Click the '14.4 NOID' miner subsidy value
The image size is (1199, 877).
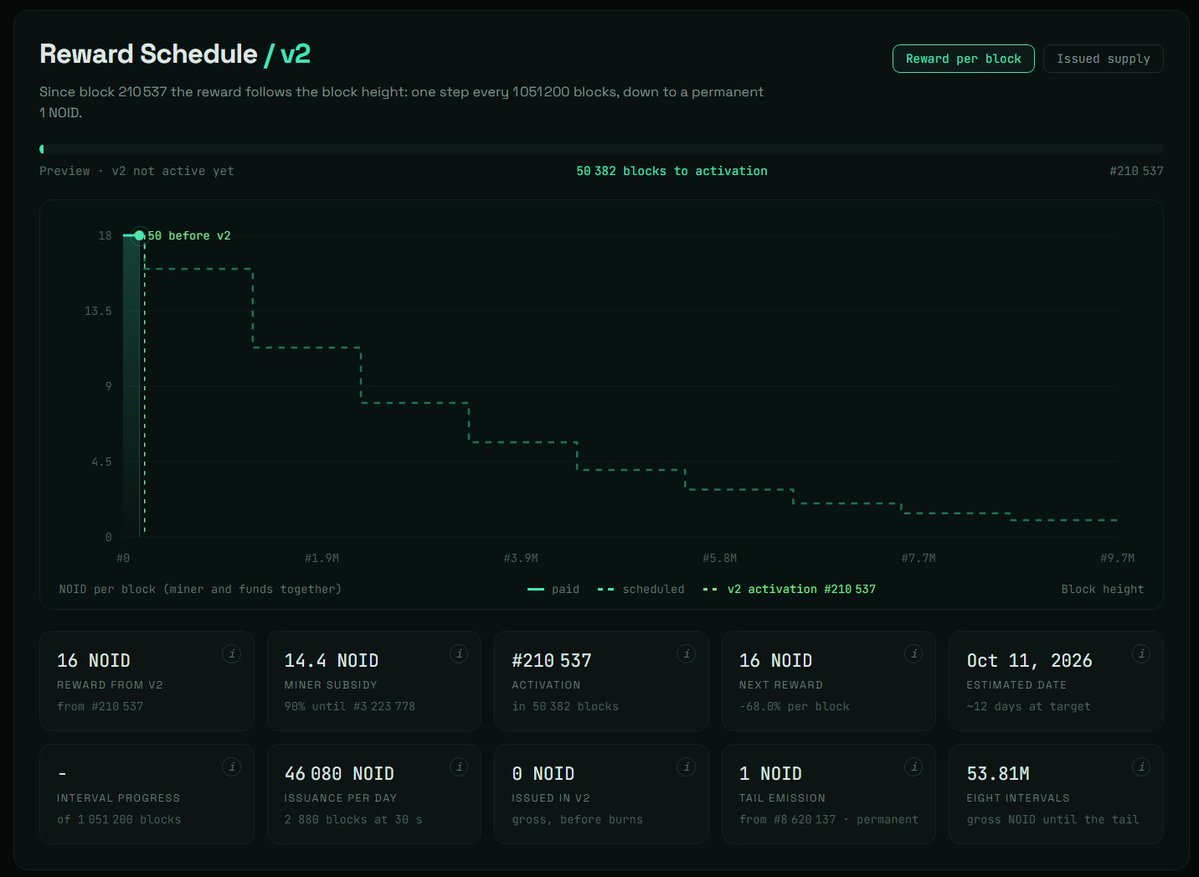click(331, 661)
